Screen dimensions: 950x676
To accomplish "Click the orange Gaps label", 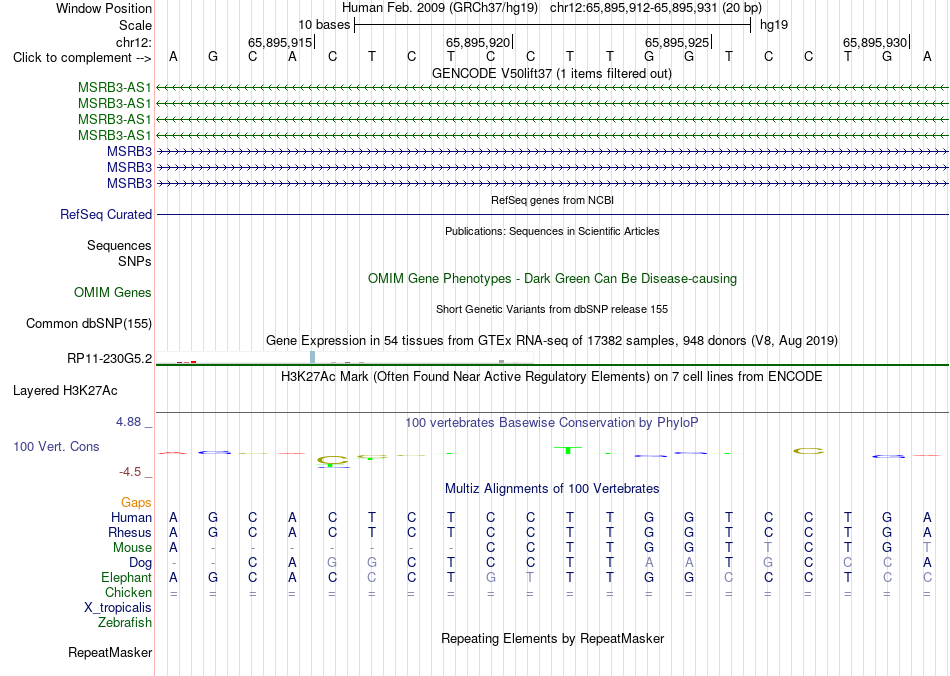I will pyautogui.click(x=136, y=503).
